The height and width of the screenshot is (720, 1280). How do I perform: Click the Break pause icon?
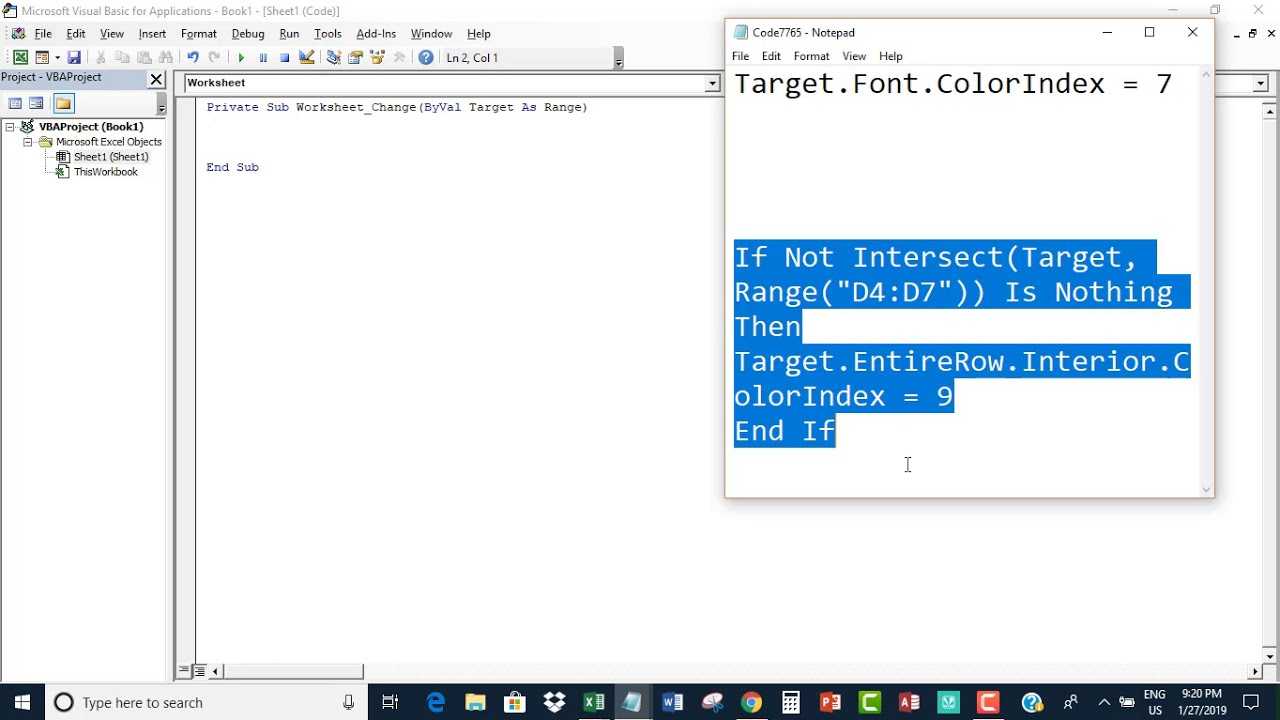point(263,58)
